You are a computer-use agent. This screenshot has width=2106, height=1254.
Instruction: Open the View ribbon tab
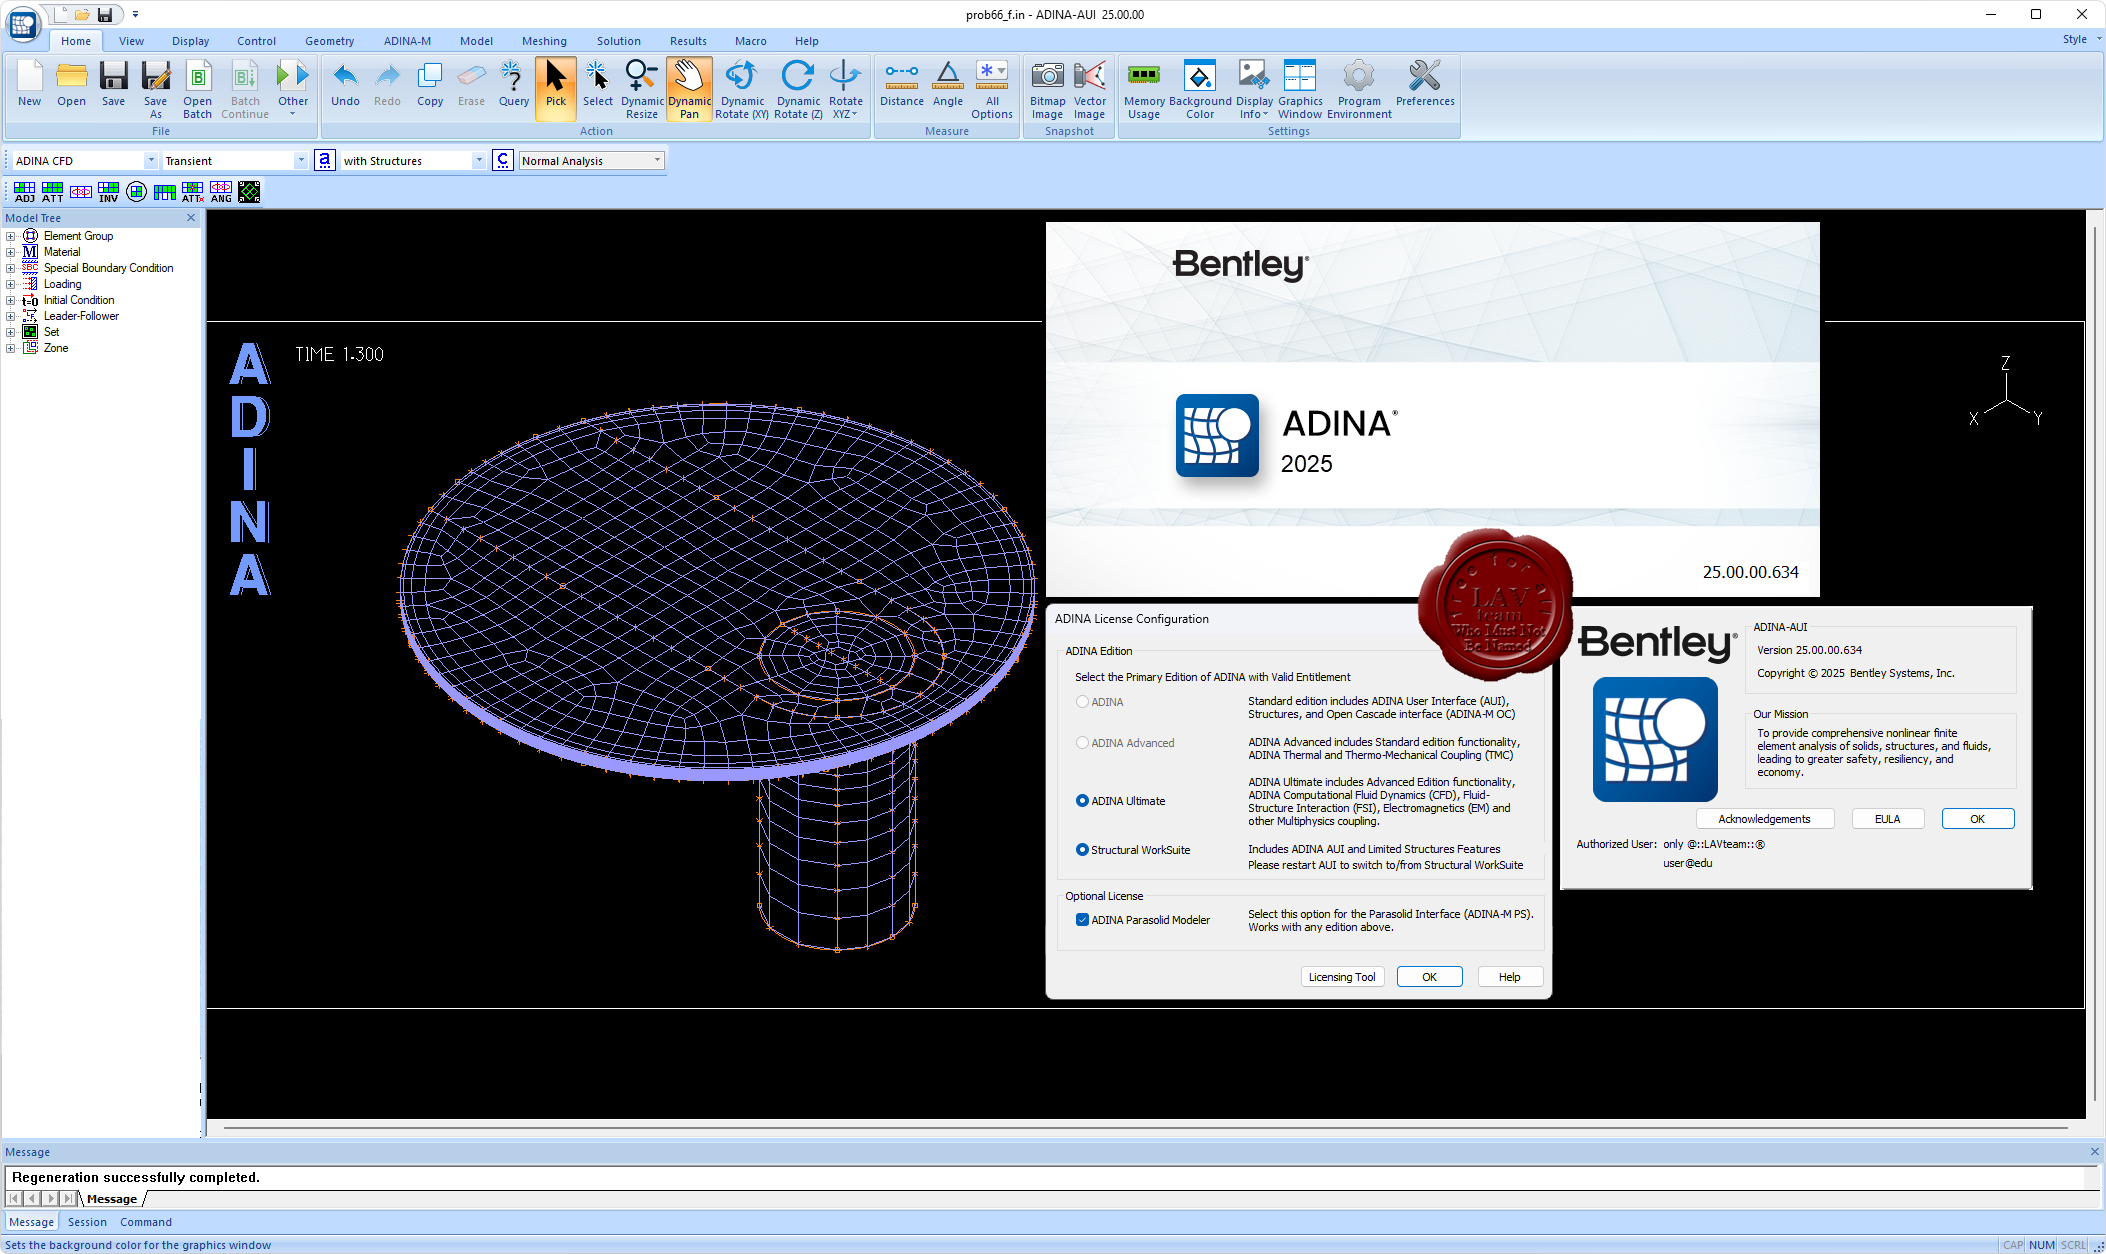[131, 41]
